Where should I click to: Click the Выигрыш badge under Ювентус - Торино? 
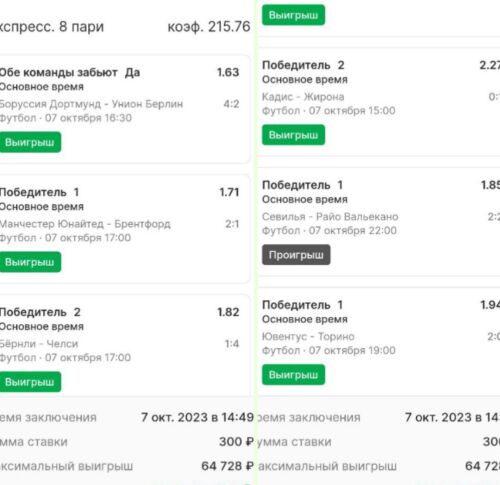(x=293, y=375)
